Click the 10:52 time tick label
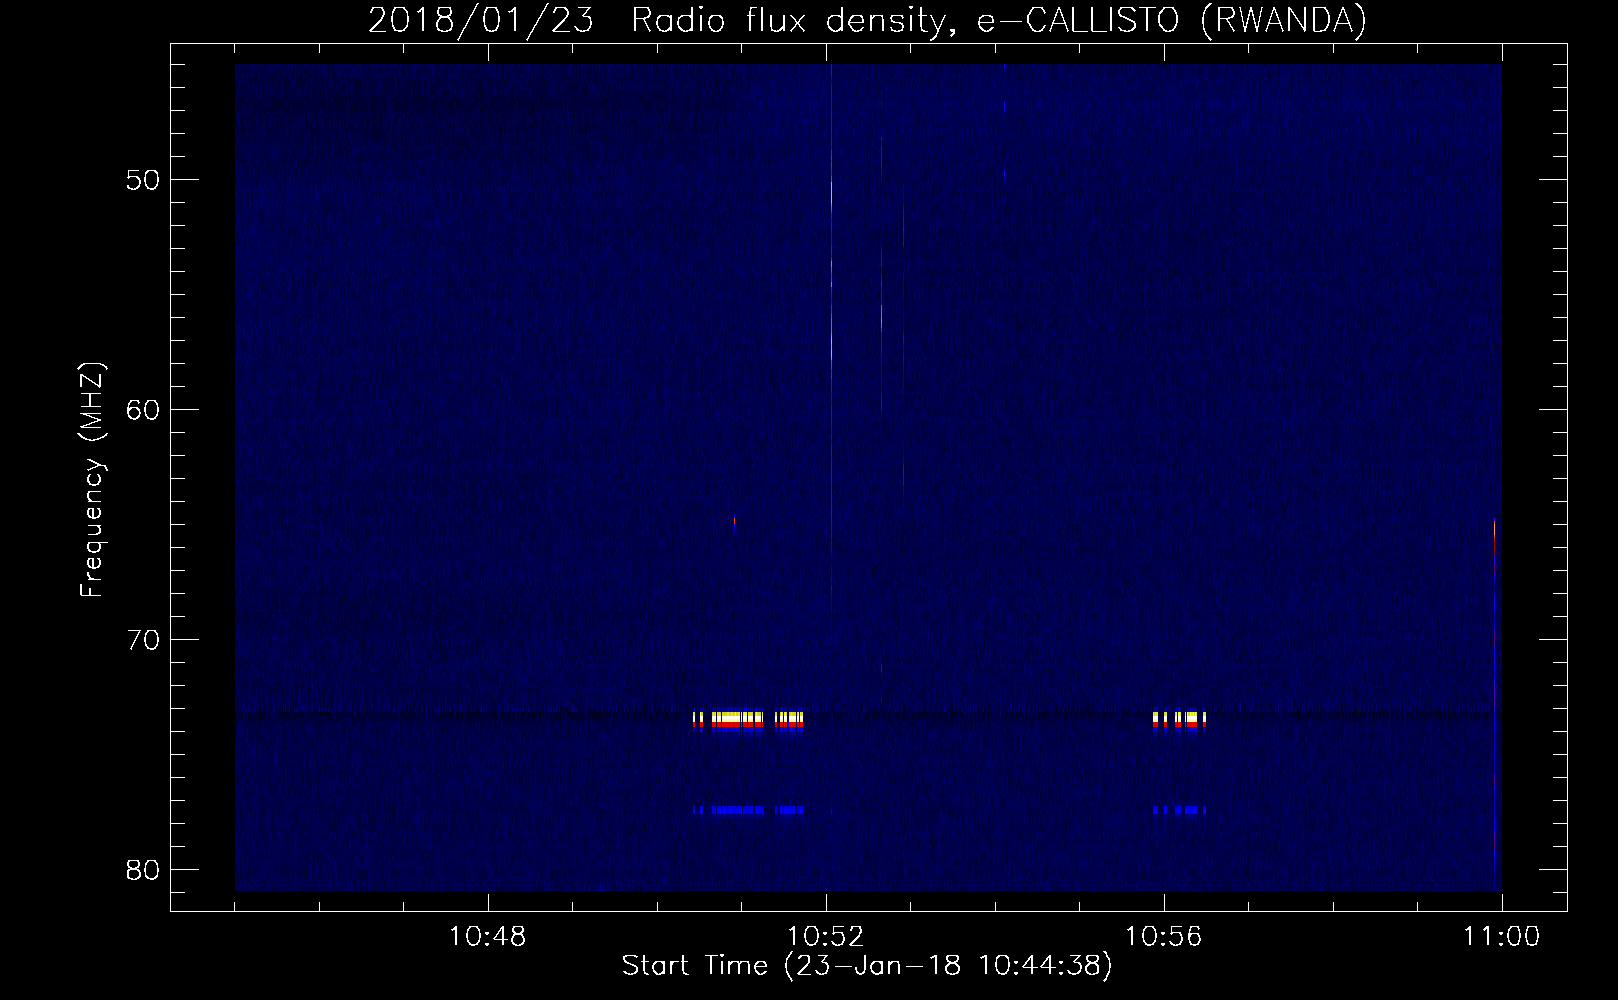This screenshot has height=1000, width=1618. tap(825, 937)
